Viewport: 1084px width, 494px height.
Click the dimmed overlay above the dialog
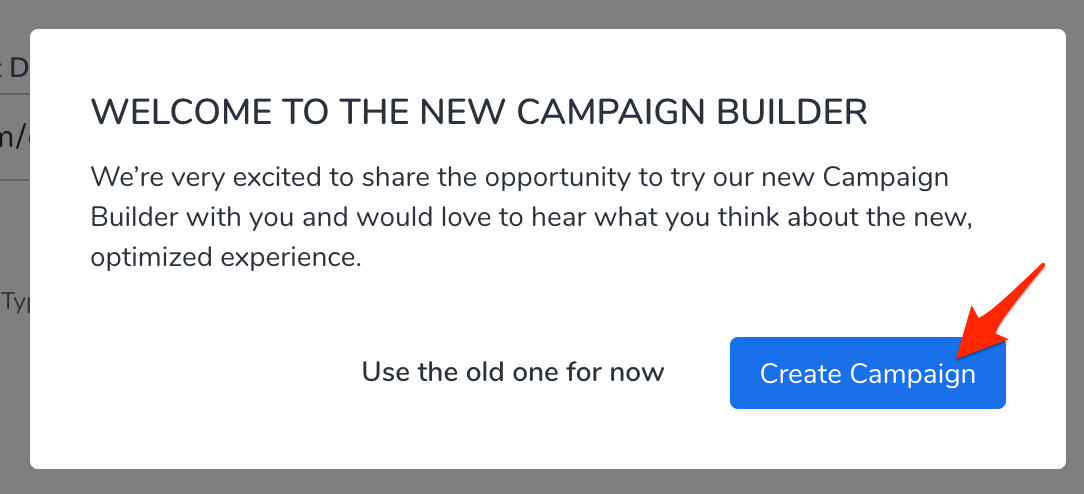[540, 13]
